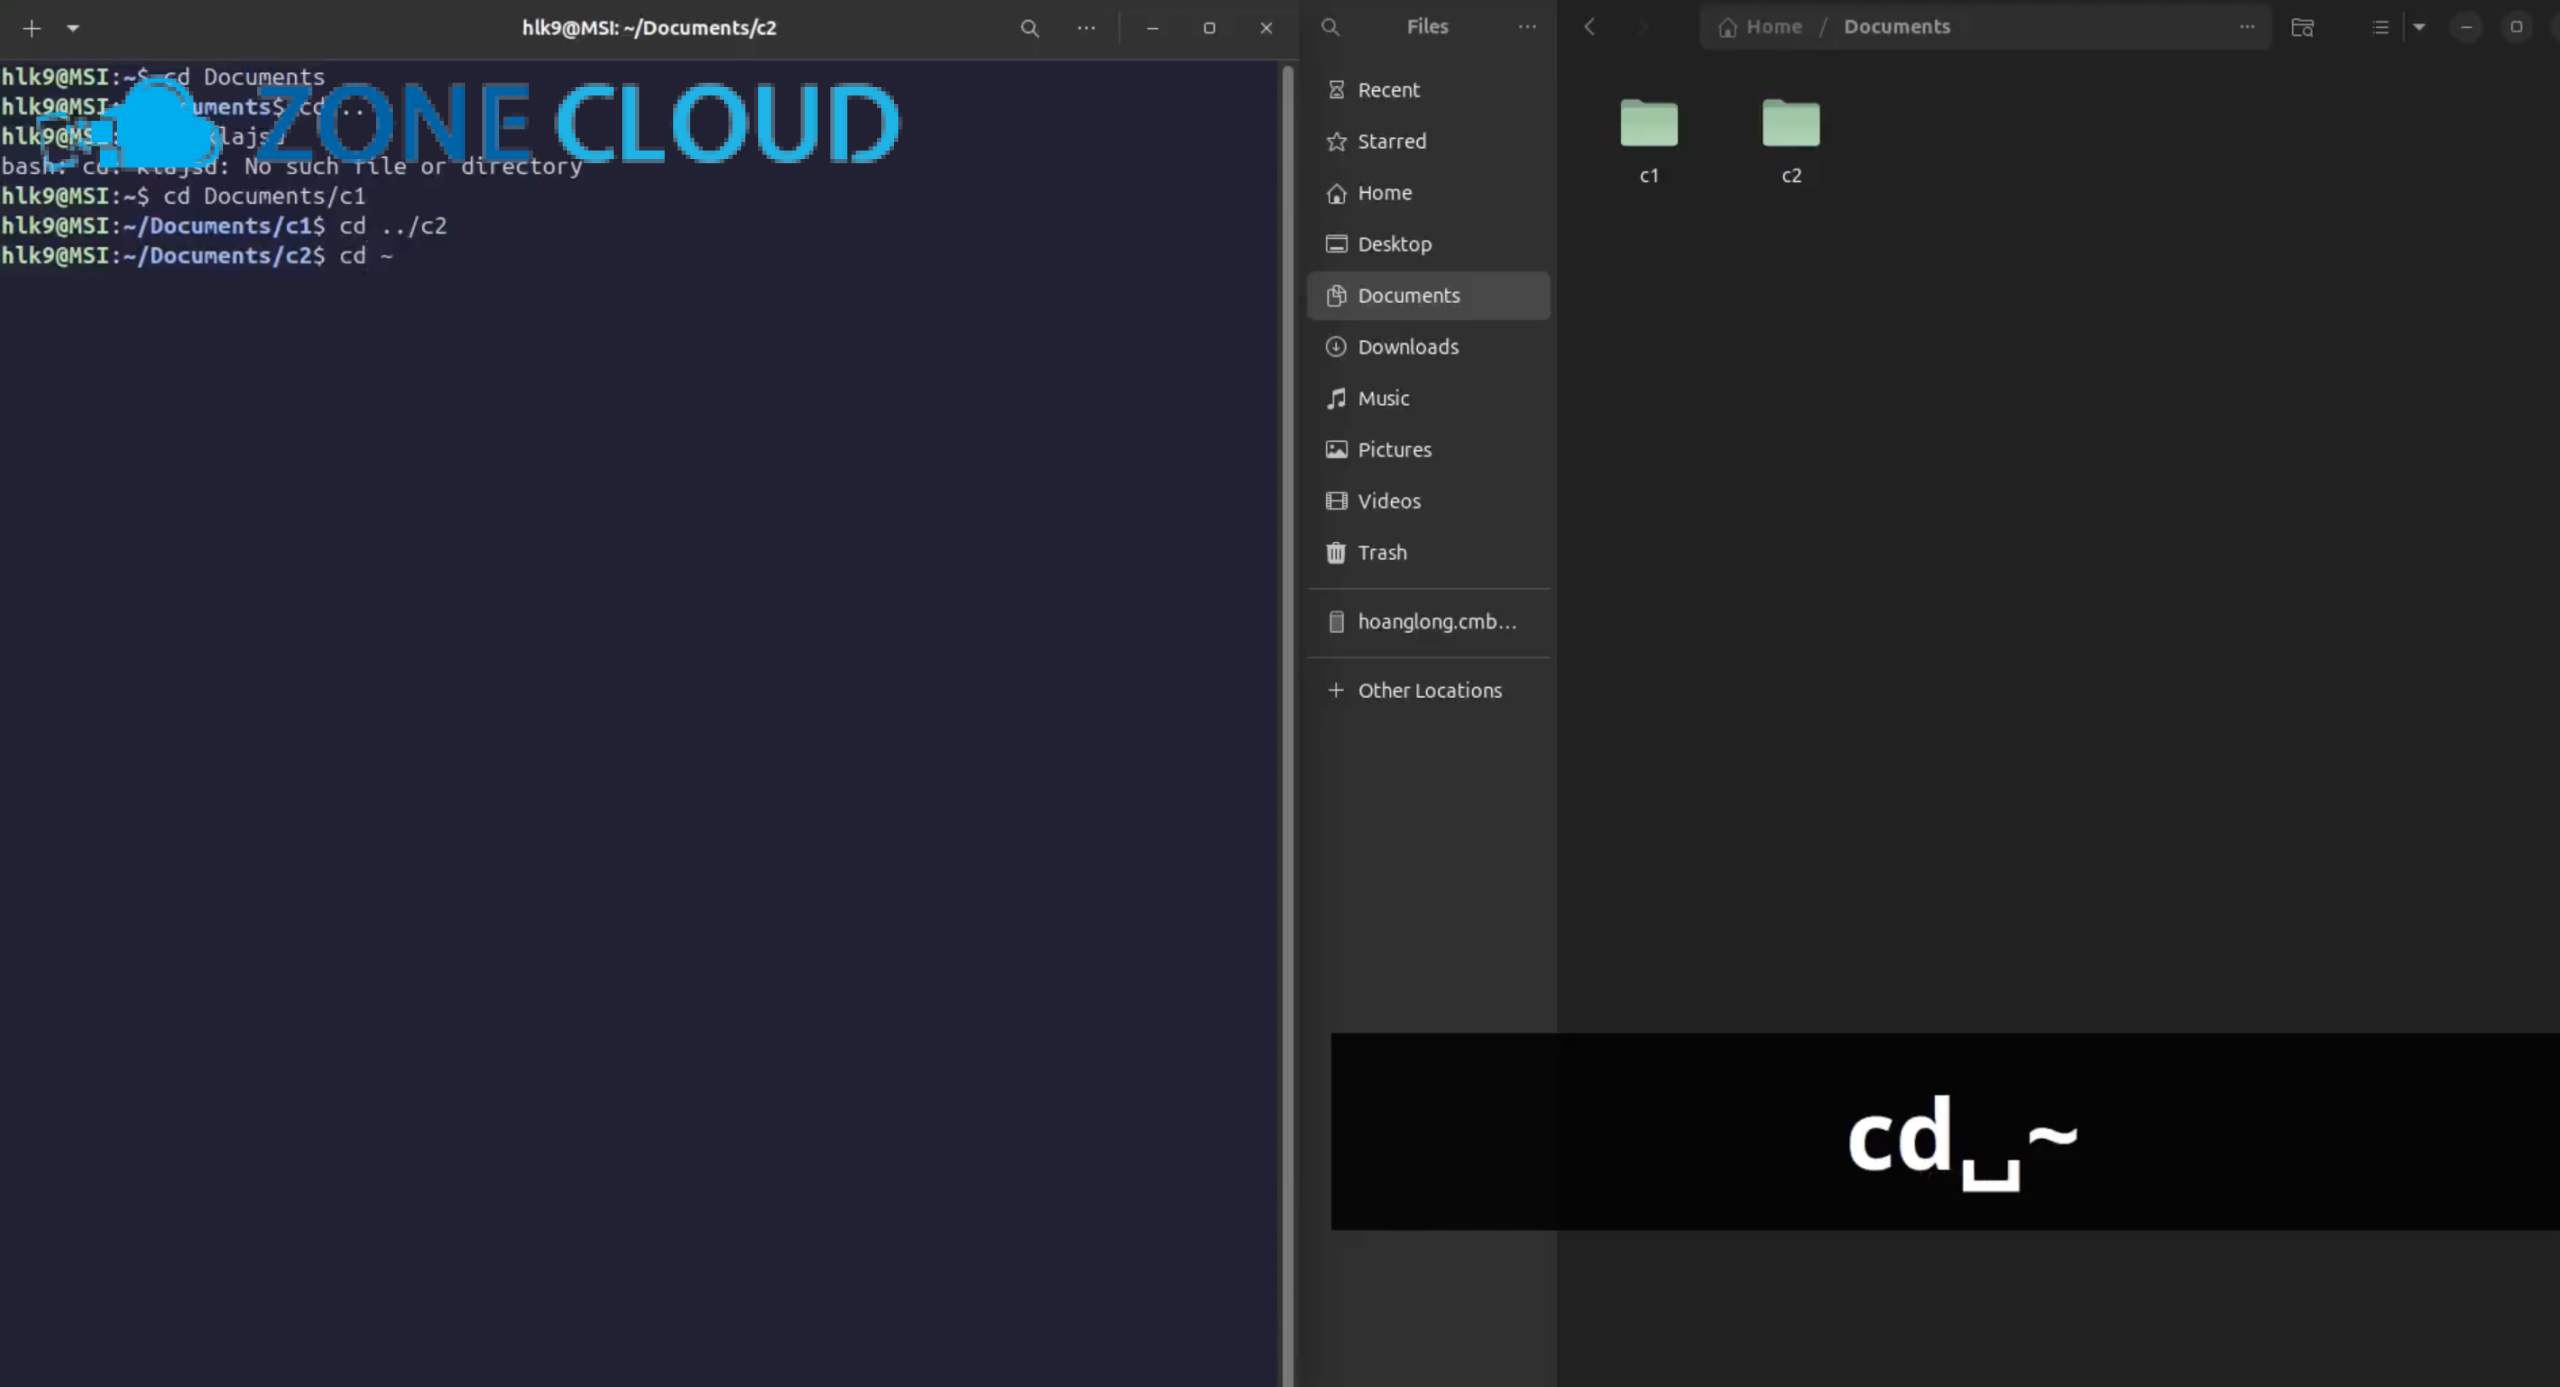Image resolution: width=2560 pixels, height=1387 pixels.
Task: Open Videos in the Files sidebar
Action: [x=1428, y=501]
